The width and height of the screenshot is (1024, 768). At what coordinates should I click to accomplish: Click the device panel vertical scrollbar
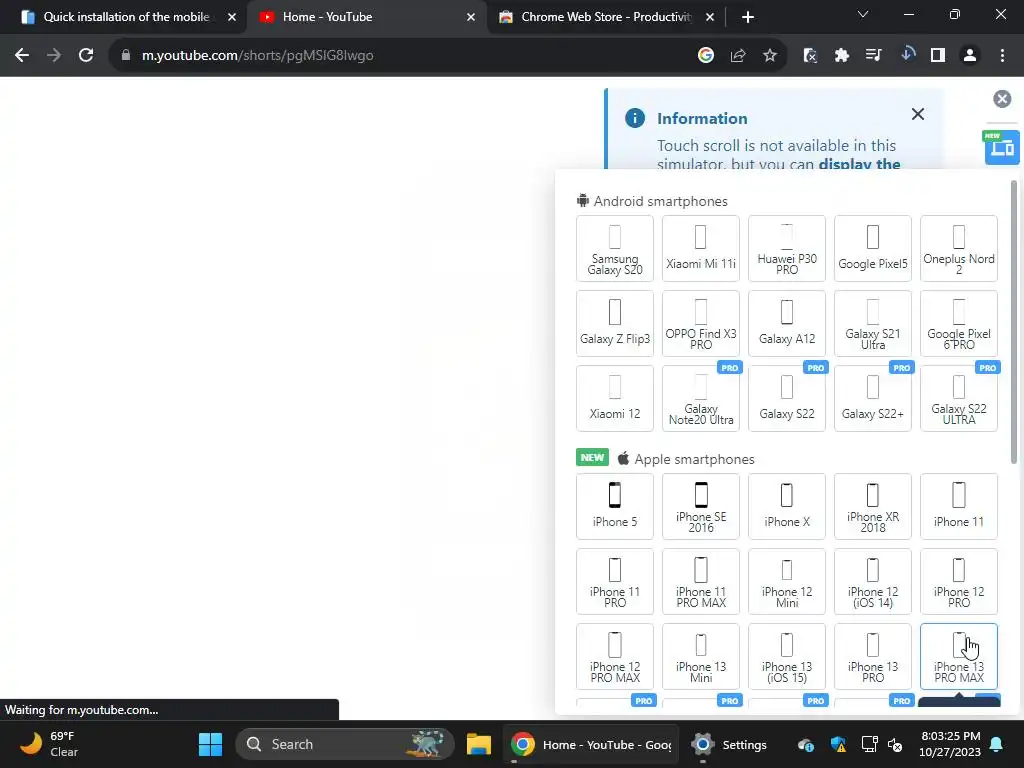coord(1014,323)
